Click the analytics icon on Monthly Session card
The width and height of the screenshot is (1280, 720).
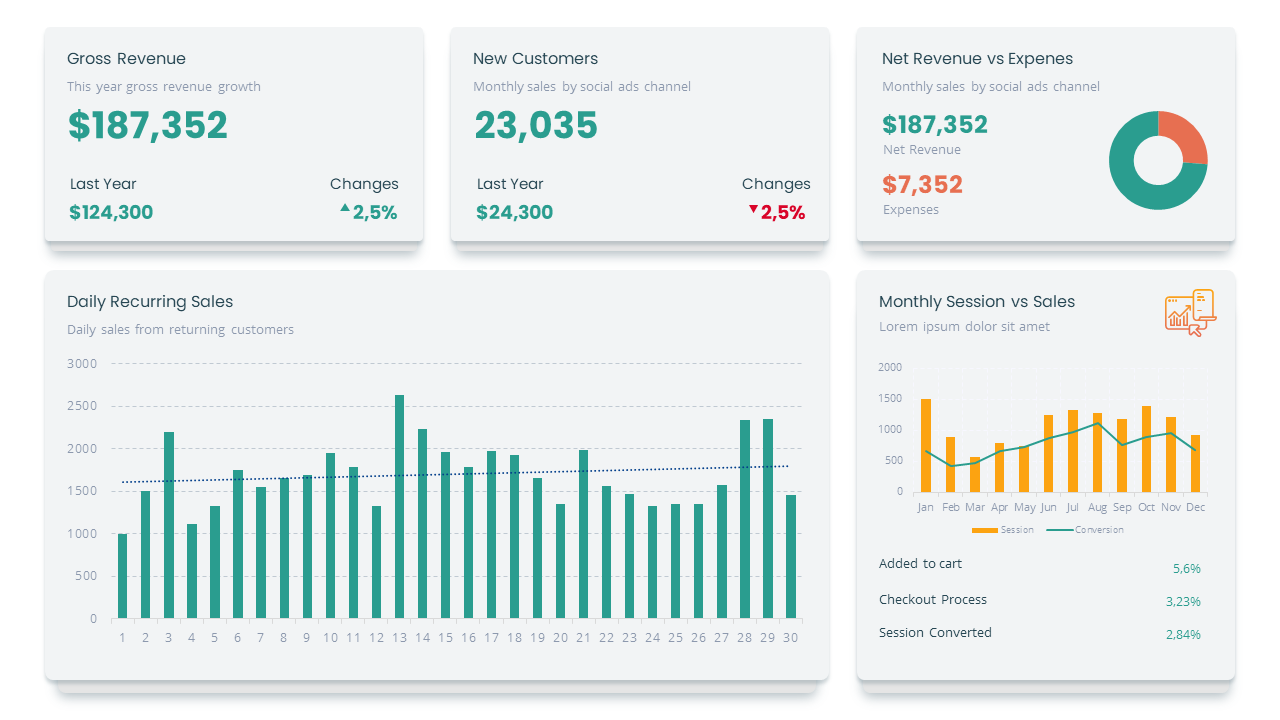click(x=1190, y=313)
